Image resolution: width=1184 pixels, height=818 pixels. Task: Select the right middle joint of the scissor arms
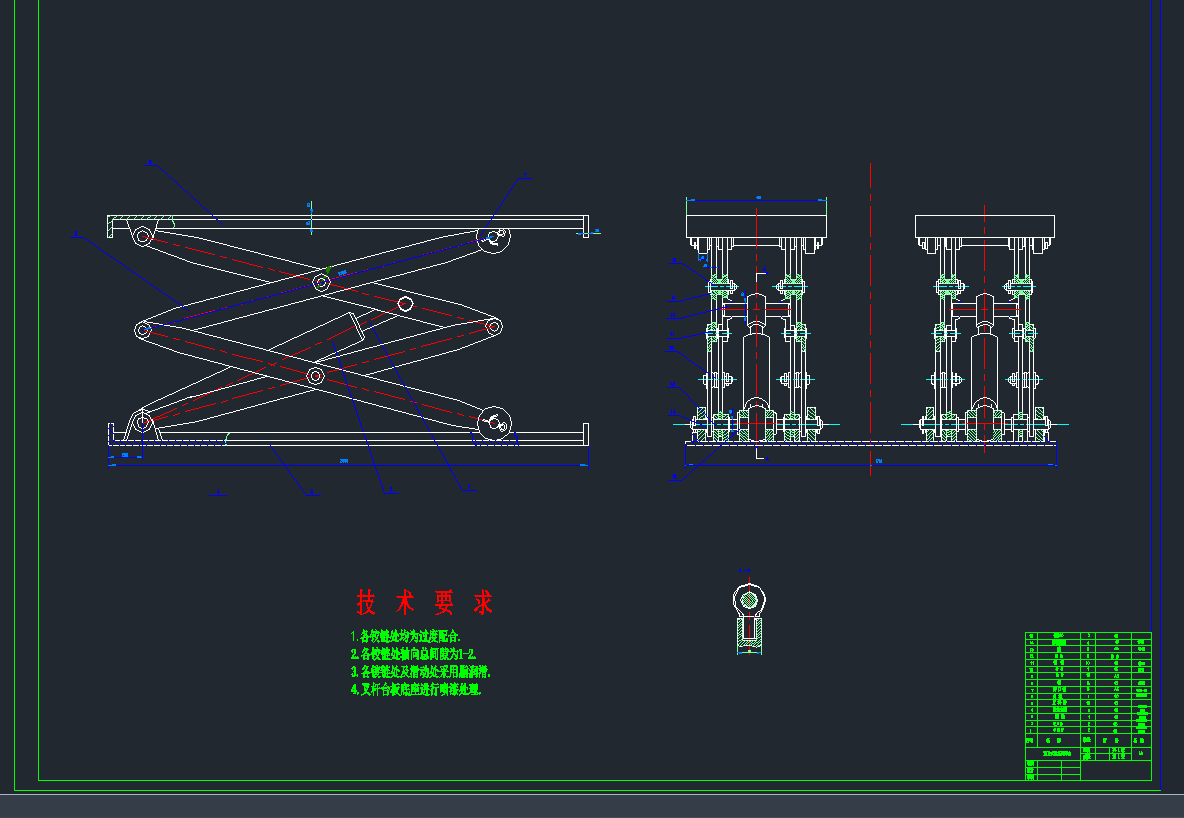tap(493, 326)
